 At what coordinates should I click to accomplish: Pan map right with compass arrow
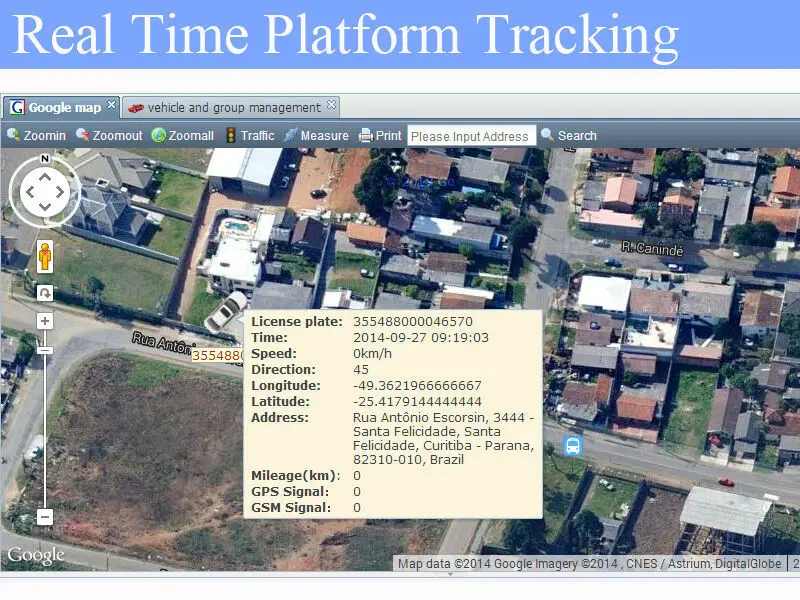tap(62, 192)
